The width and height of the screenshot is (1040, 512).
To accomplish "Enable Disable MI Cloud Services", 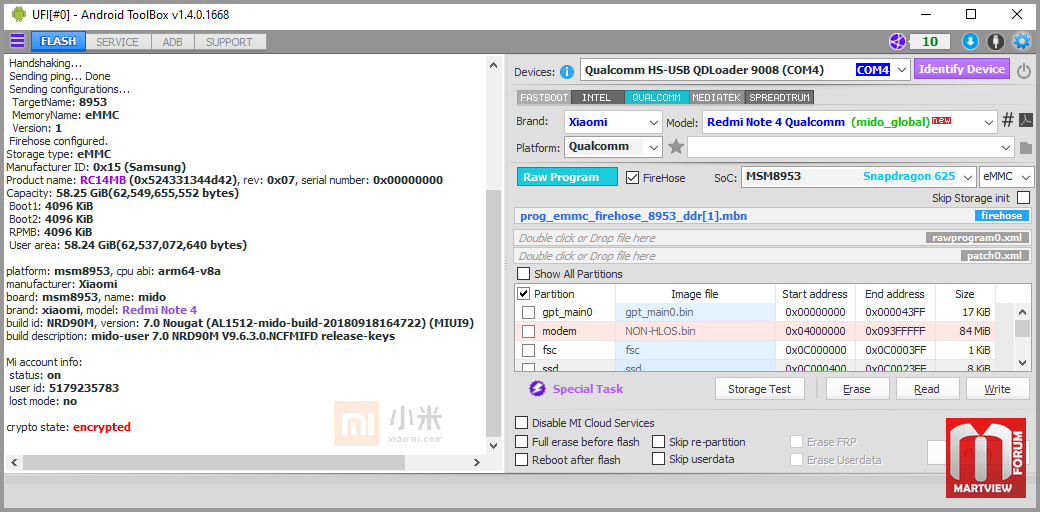I will point(521,423).
